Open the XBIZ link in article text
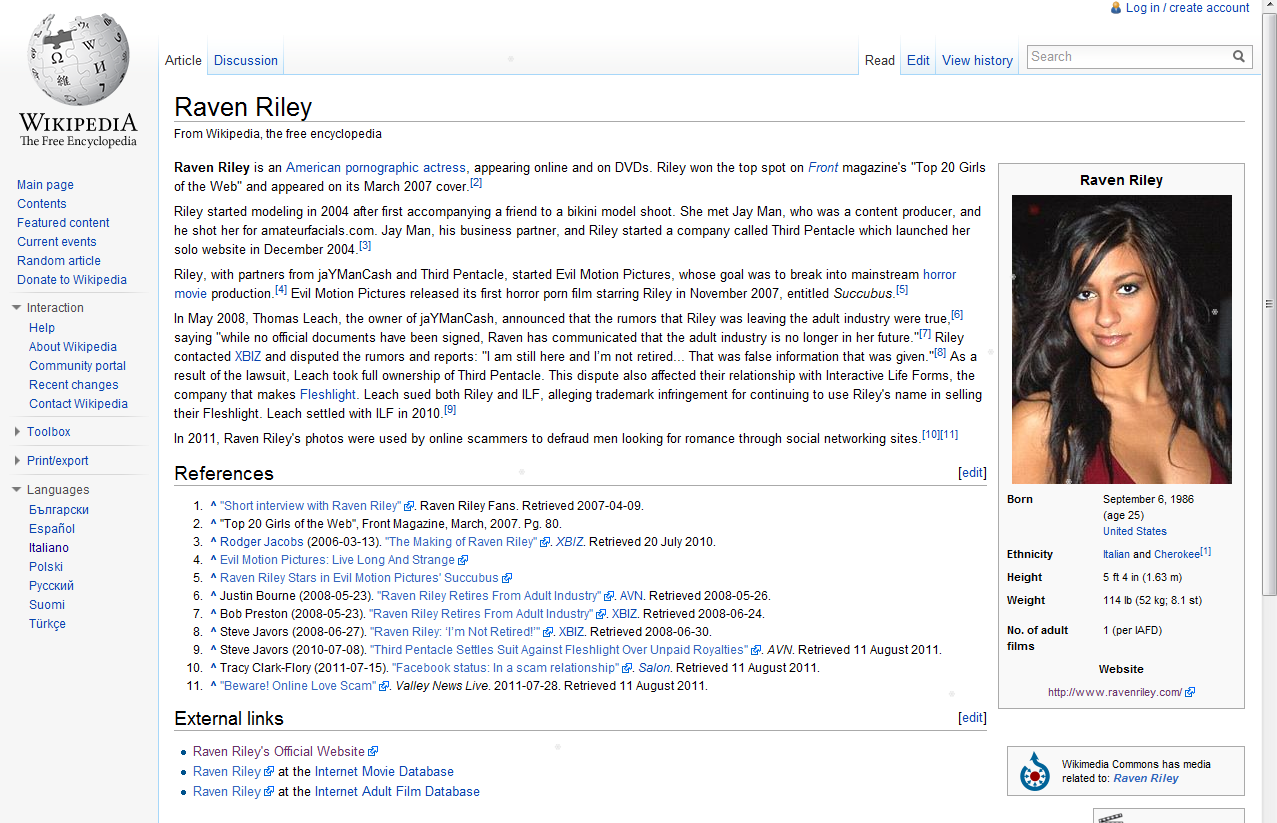Viewport: 1277px width, 823px height. 247,356
